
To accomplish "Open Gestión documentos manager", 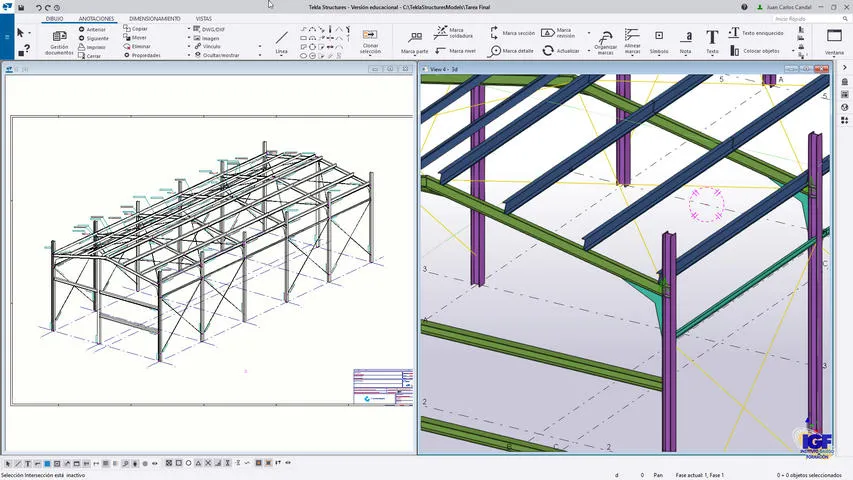I will click(59, 42).
